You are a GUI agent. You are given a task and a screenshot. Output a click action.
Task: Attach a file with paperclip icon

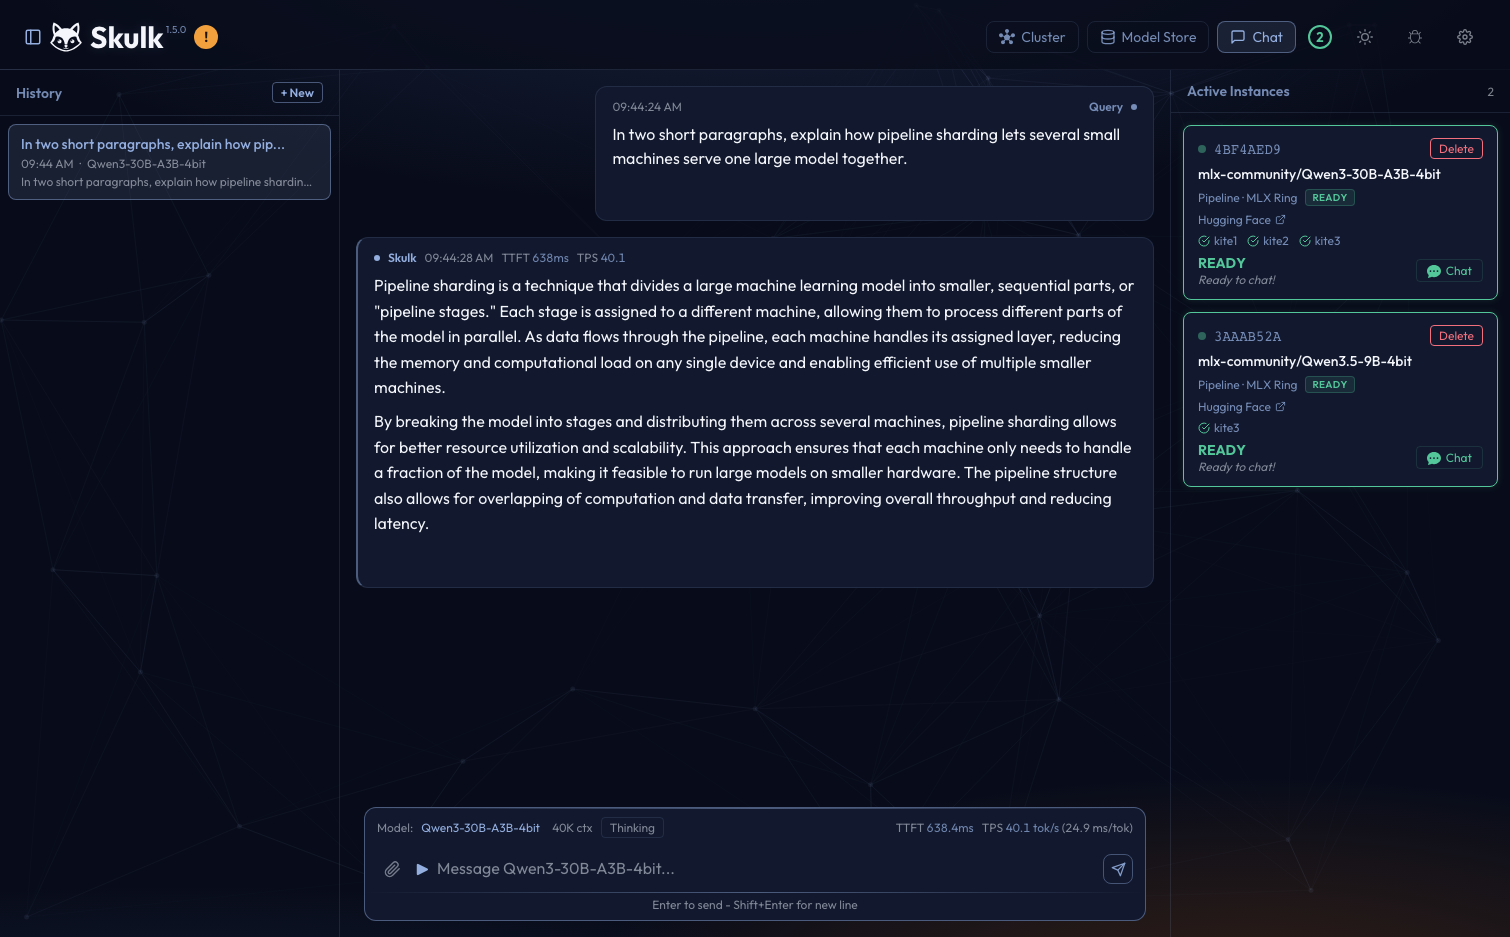pos(392,869)
